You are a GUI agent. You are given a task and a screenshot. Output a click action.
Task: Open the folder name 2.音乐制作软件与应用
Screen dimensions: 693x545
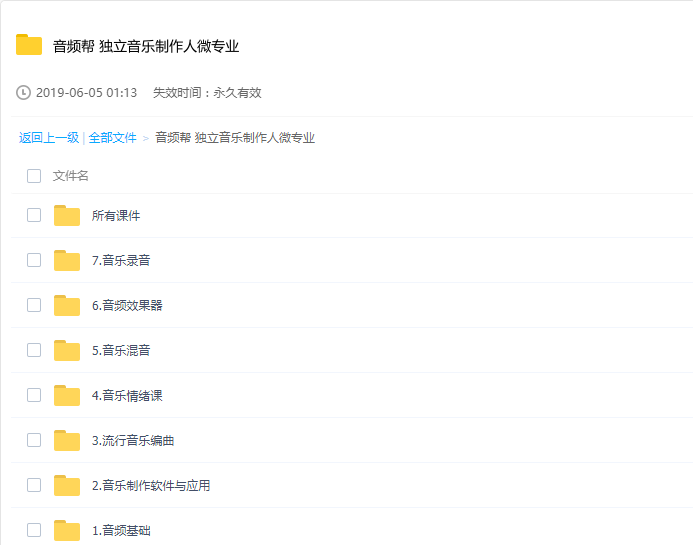click(x=151, y=486)
